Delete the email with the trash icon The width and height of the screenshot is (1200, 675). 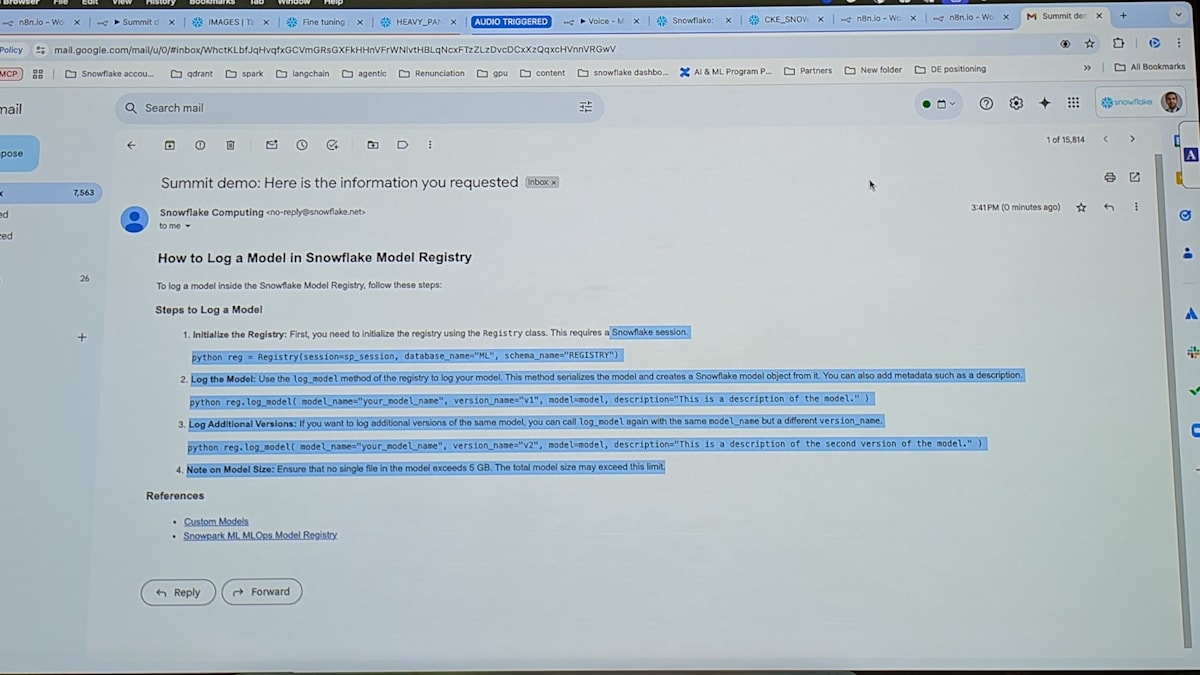(x=230, y=145)
